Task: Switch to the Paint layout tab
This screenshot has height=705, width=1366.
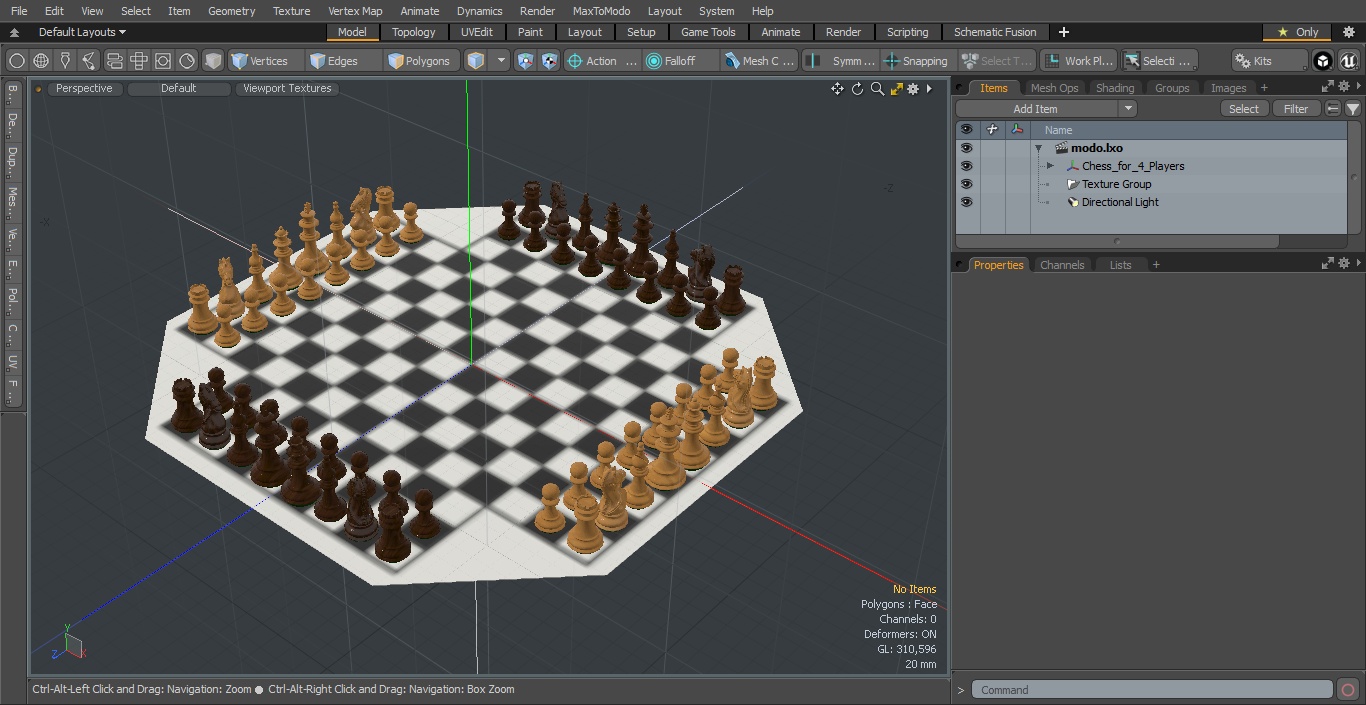Action: (x=531, y=32)
